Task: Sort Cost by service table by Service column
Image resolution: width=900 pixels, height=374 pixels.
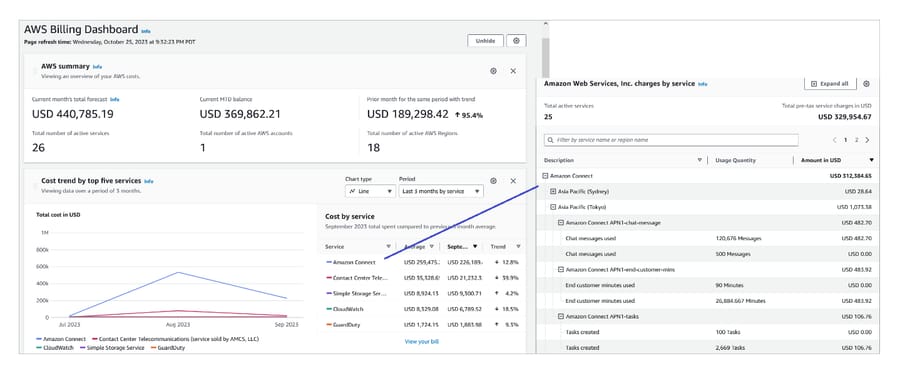Action: point(388,247)
